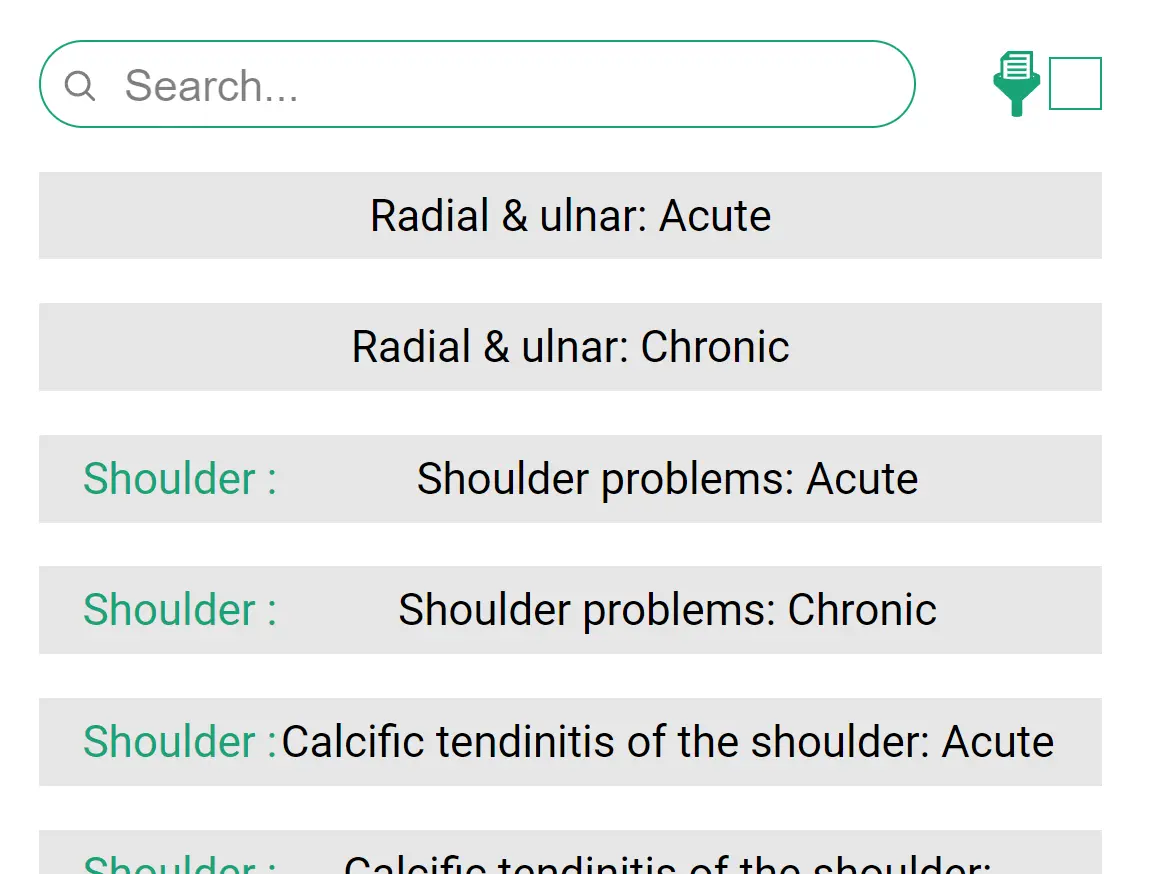Tick the checkbox beside the filter icon
This screenshot has height=874, width=1156.
1075,84
